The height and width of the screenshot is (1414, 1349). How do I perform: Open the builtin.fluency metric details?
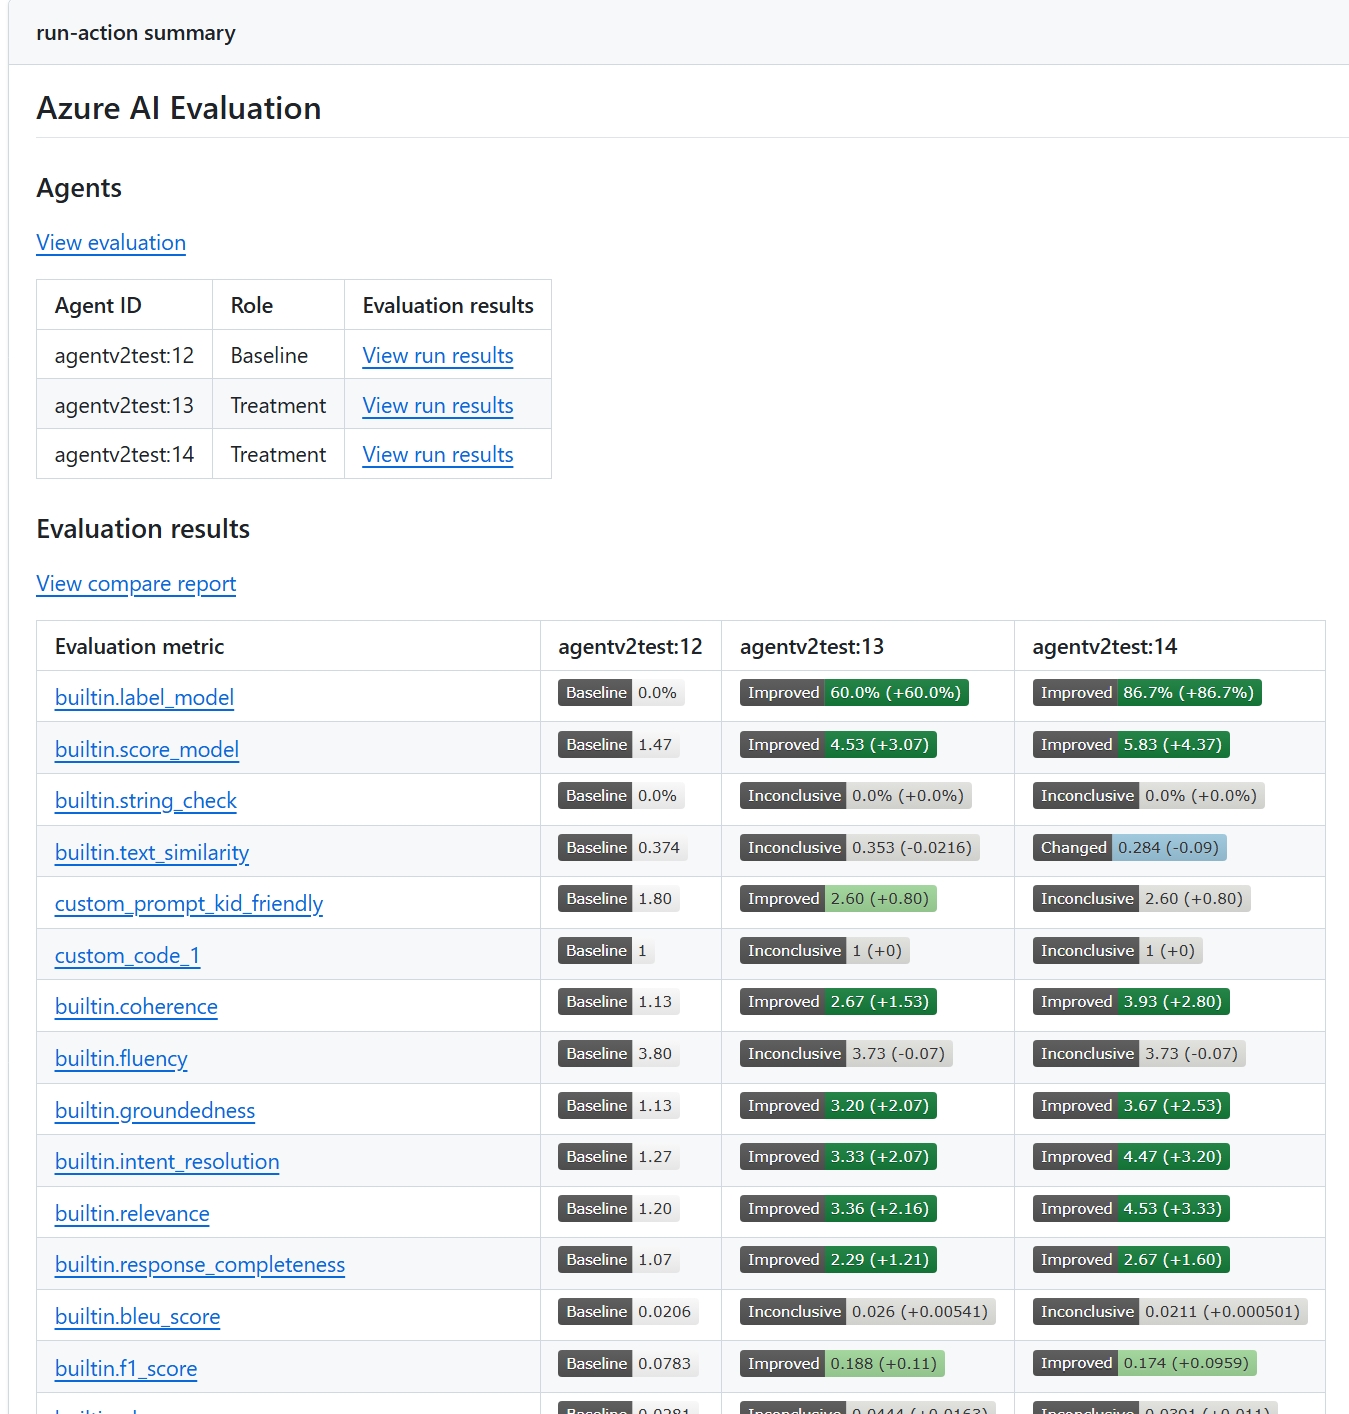coord(120,1059)
